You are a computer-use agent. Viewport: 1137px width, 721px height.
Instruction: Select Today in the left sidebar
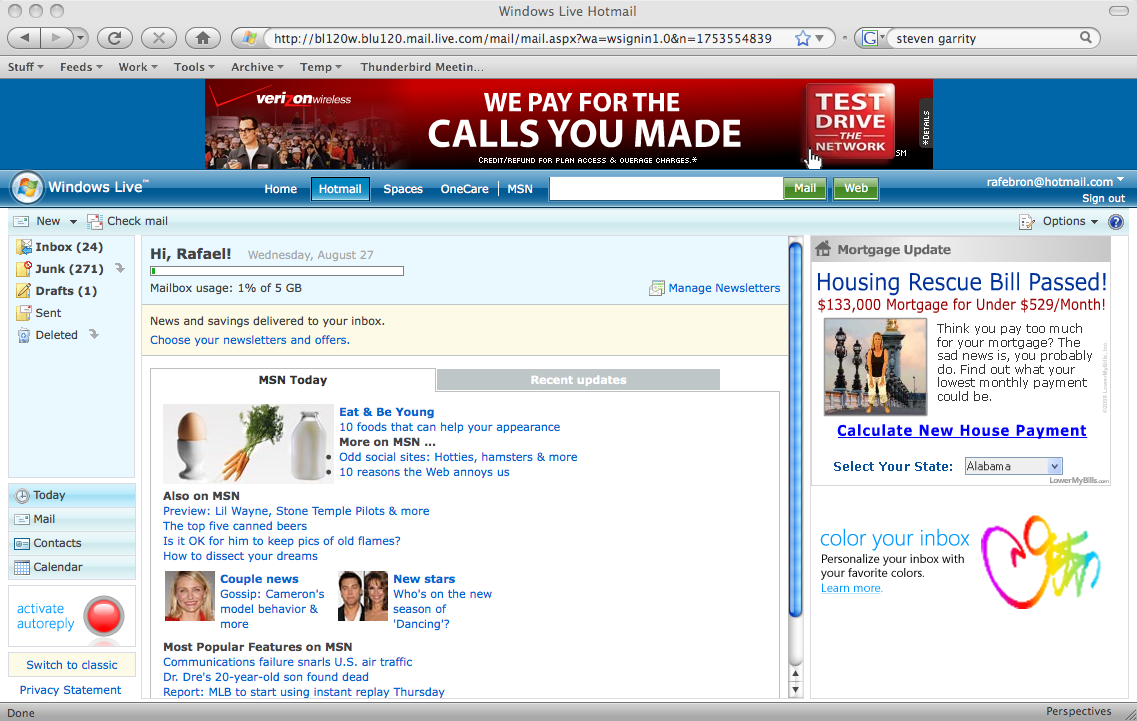tap(72, 495)
